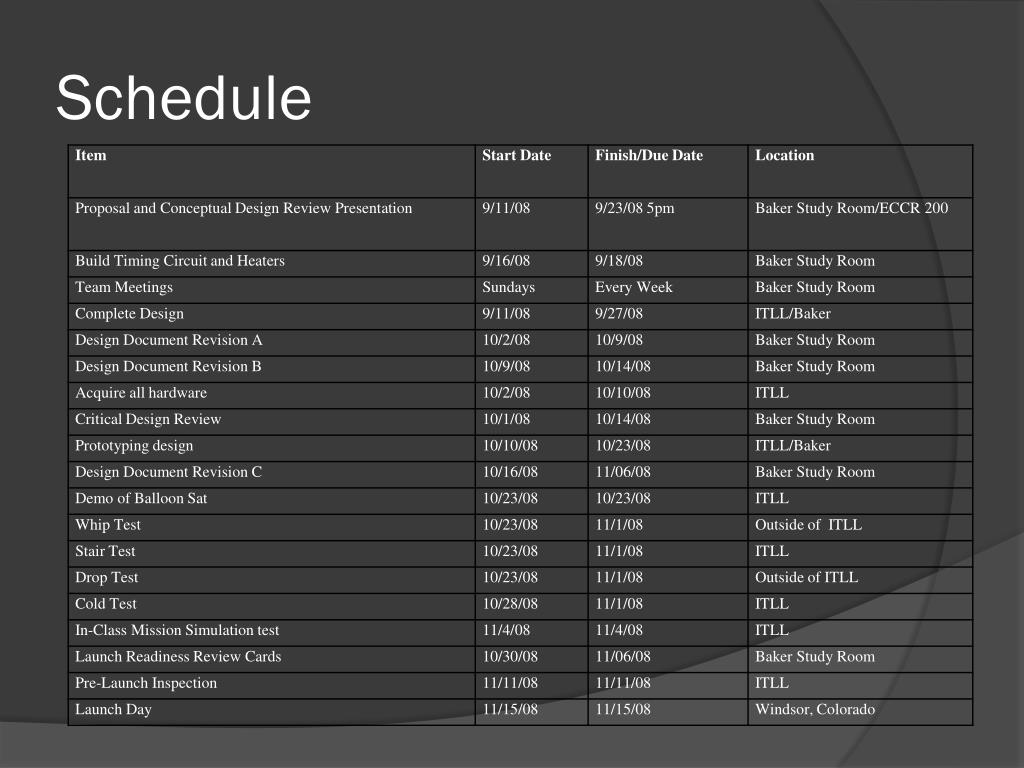The image size is (1024, 768).
Task: Click the 10/9/08 finish date for Revision A
Action: [x=618, y=340]
